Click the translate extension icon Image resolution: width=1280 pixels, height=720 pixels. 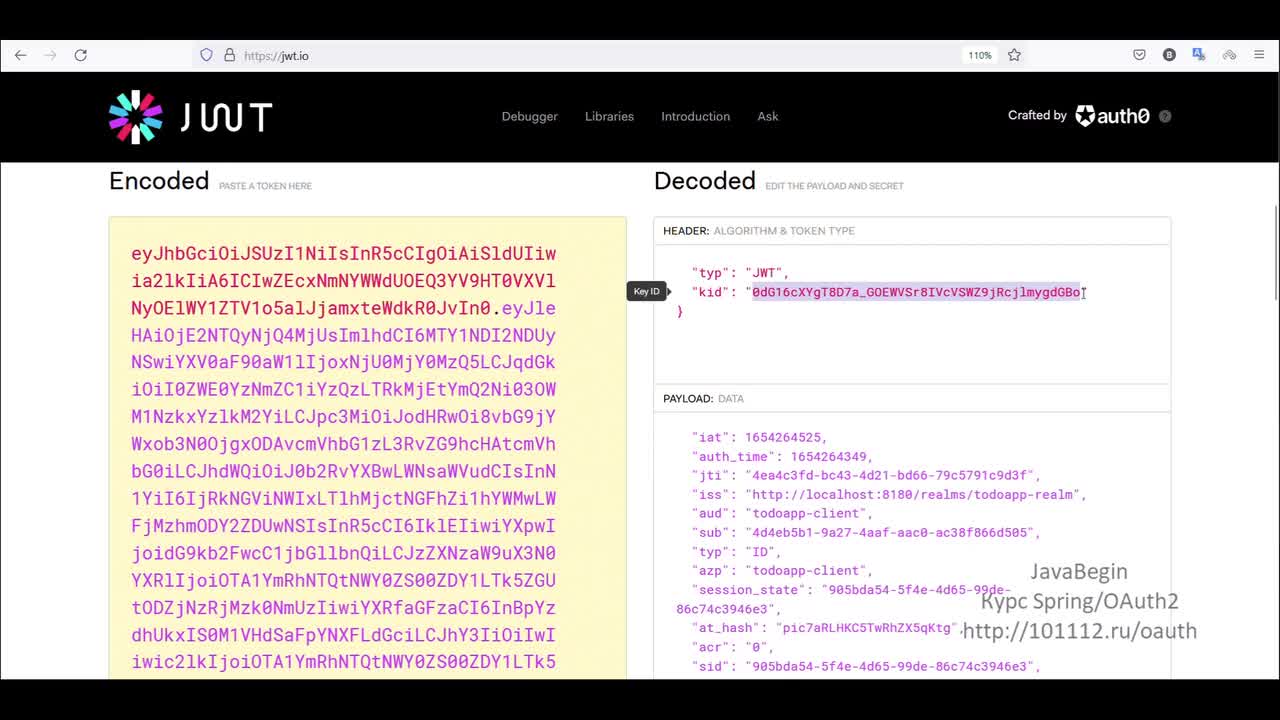[1199, 55]
